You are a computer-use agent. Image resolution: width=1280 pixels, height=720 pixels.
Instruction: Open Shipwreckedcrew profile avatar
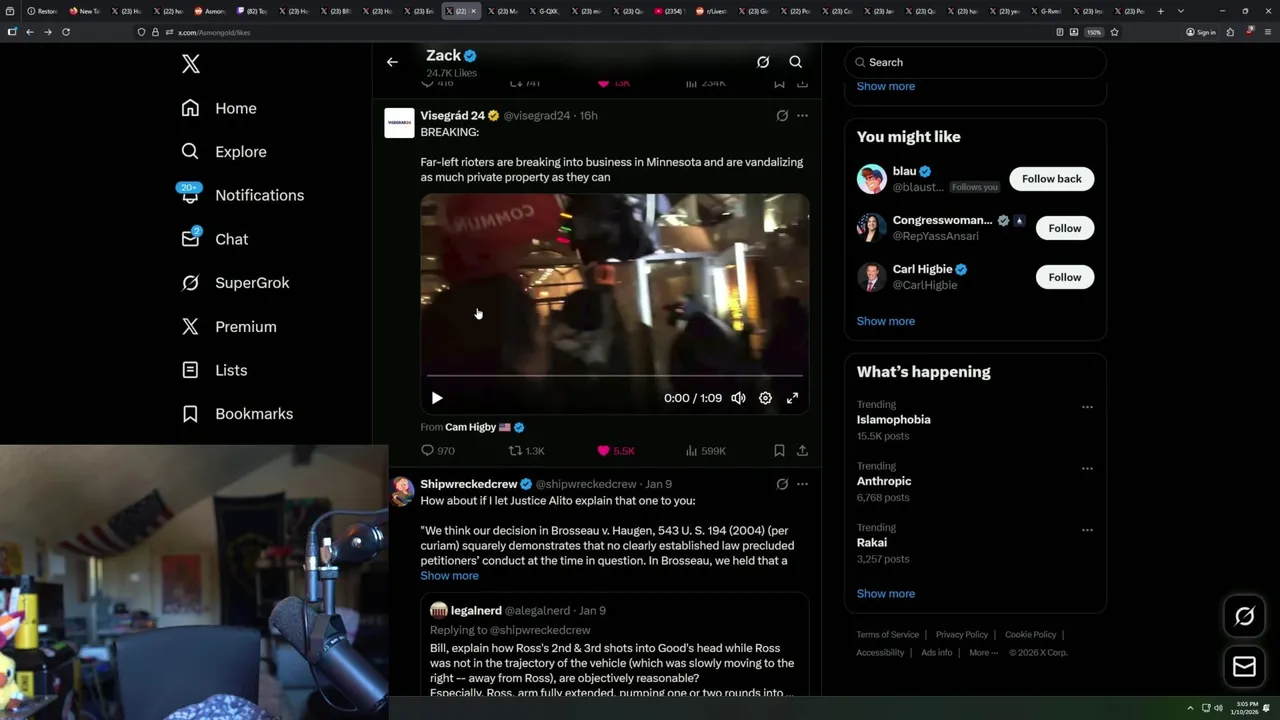(x=402, y=491)
